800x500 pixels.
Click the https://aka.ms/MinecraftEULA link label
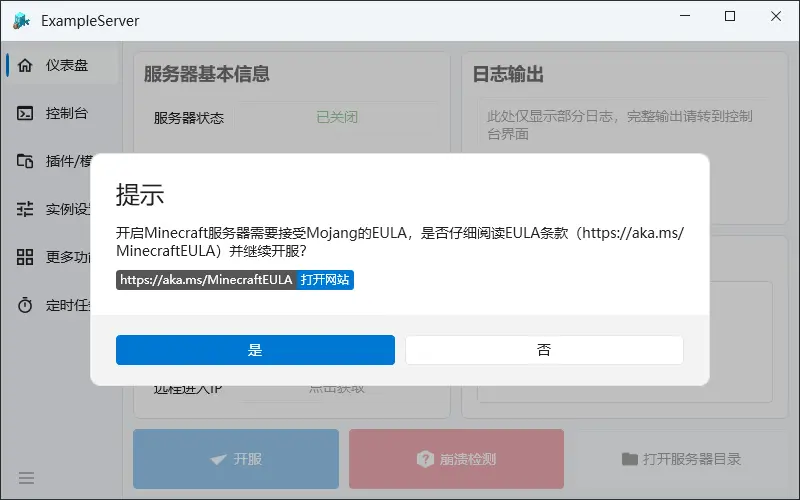pos(206,280)
